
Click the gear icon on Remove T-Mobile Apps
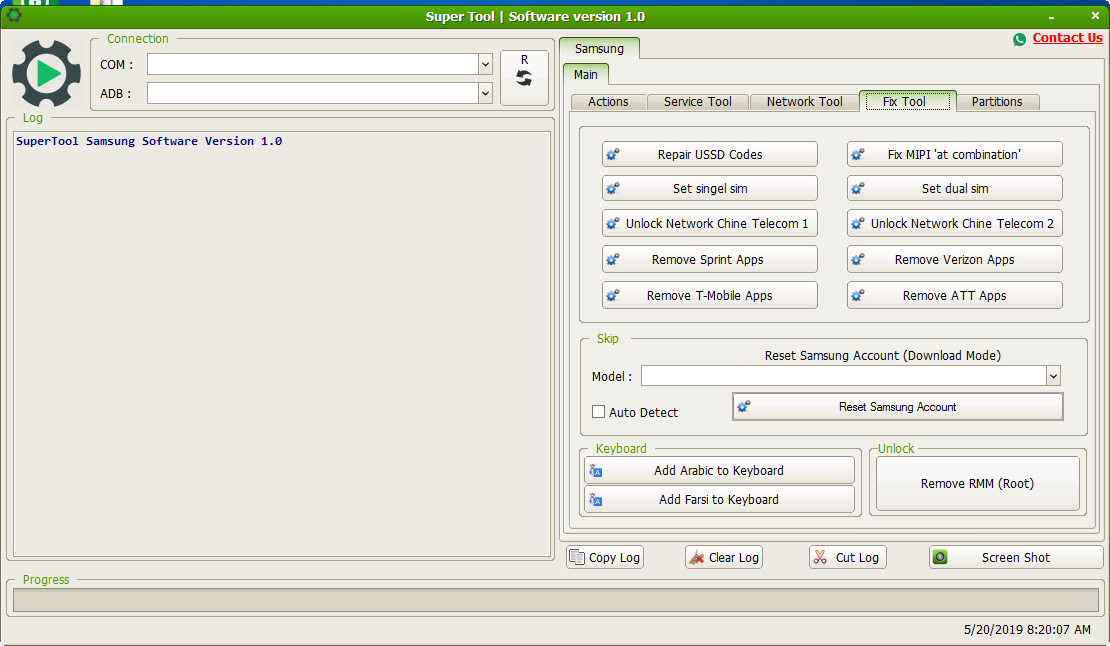tap(613, 296)
